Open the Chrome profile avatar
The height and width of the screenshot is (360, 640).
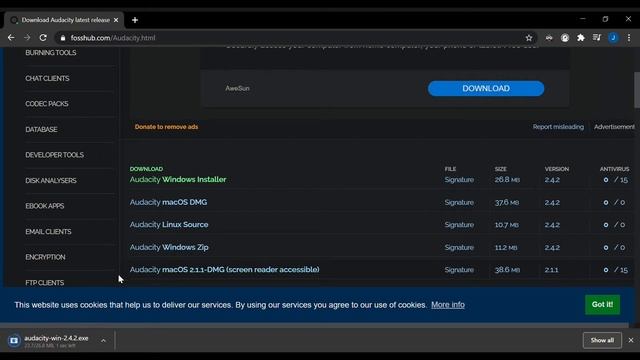click(613, 38)
